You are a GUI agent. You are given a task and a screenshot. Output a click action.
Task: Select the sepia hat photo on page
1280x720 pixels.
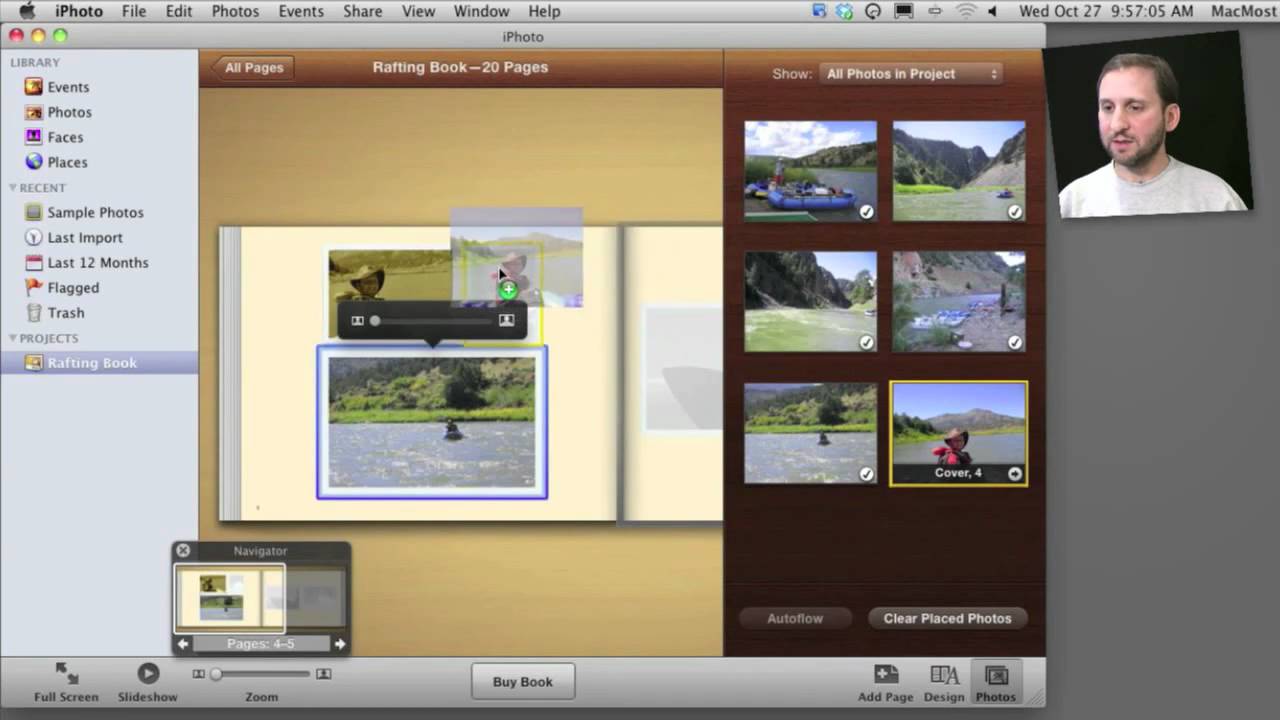(x=388, y=276)
